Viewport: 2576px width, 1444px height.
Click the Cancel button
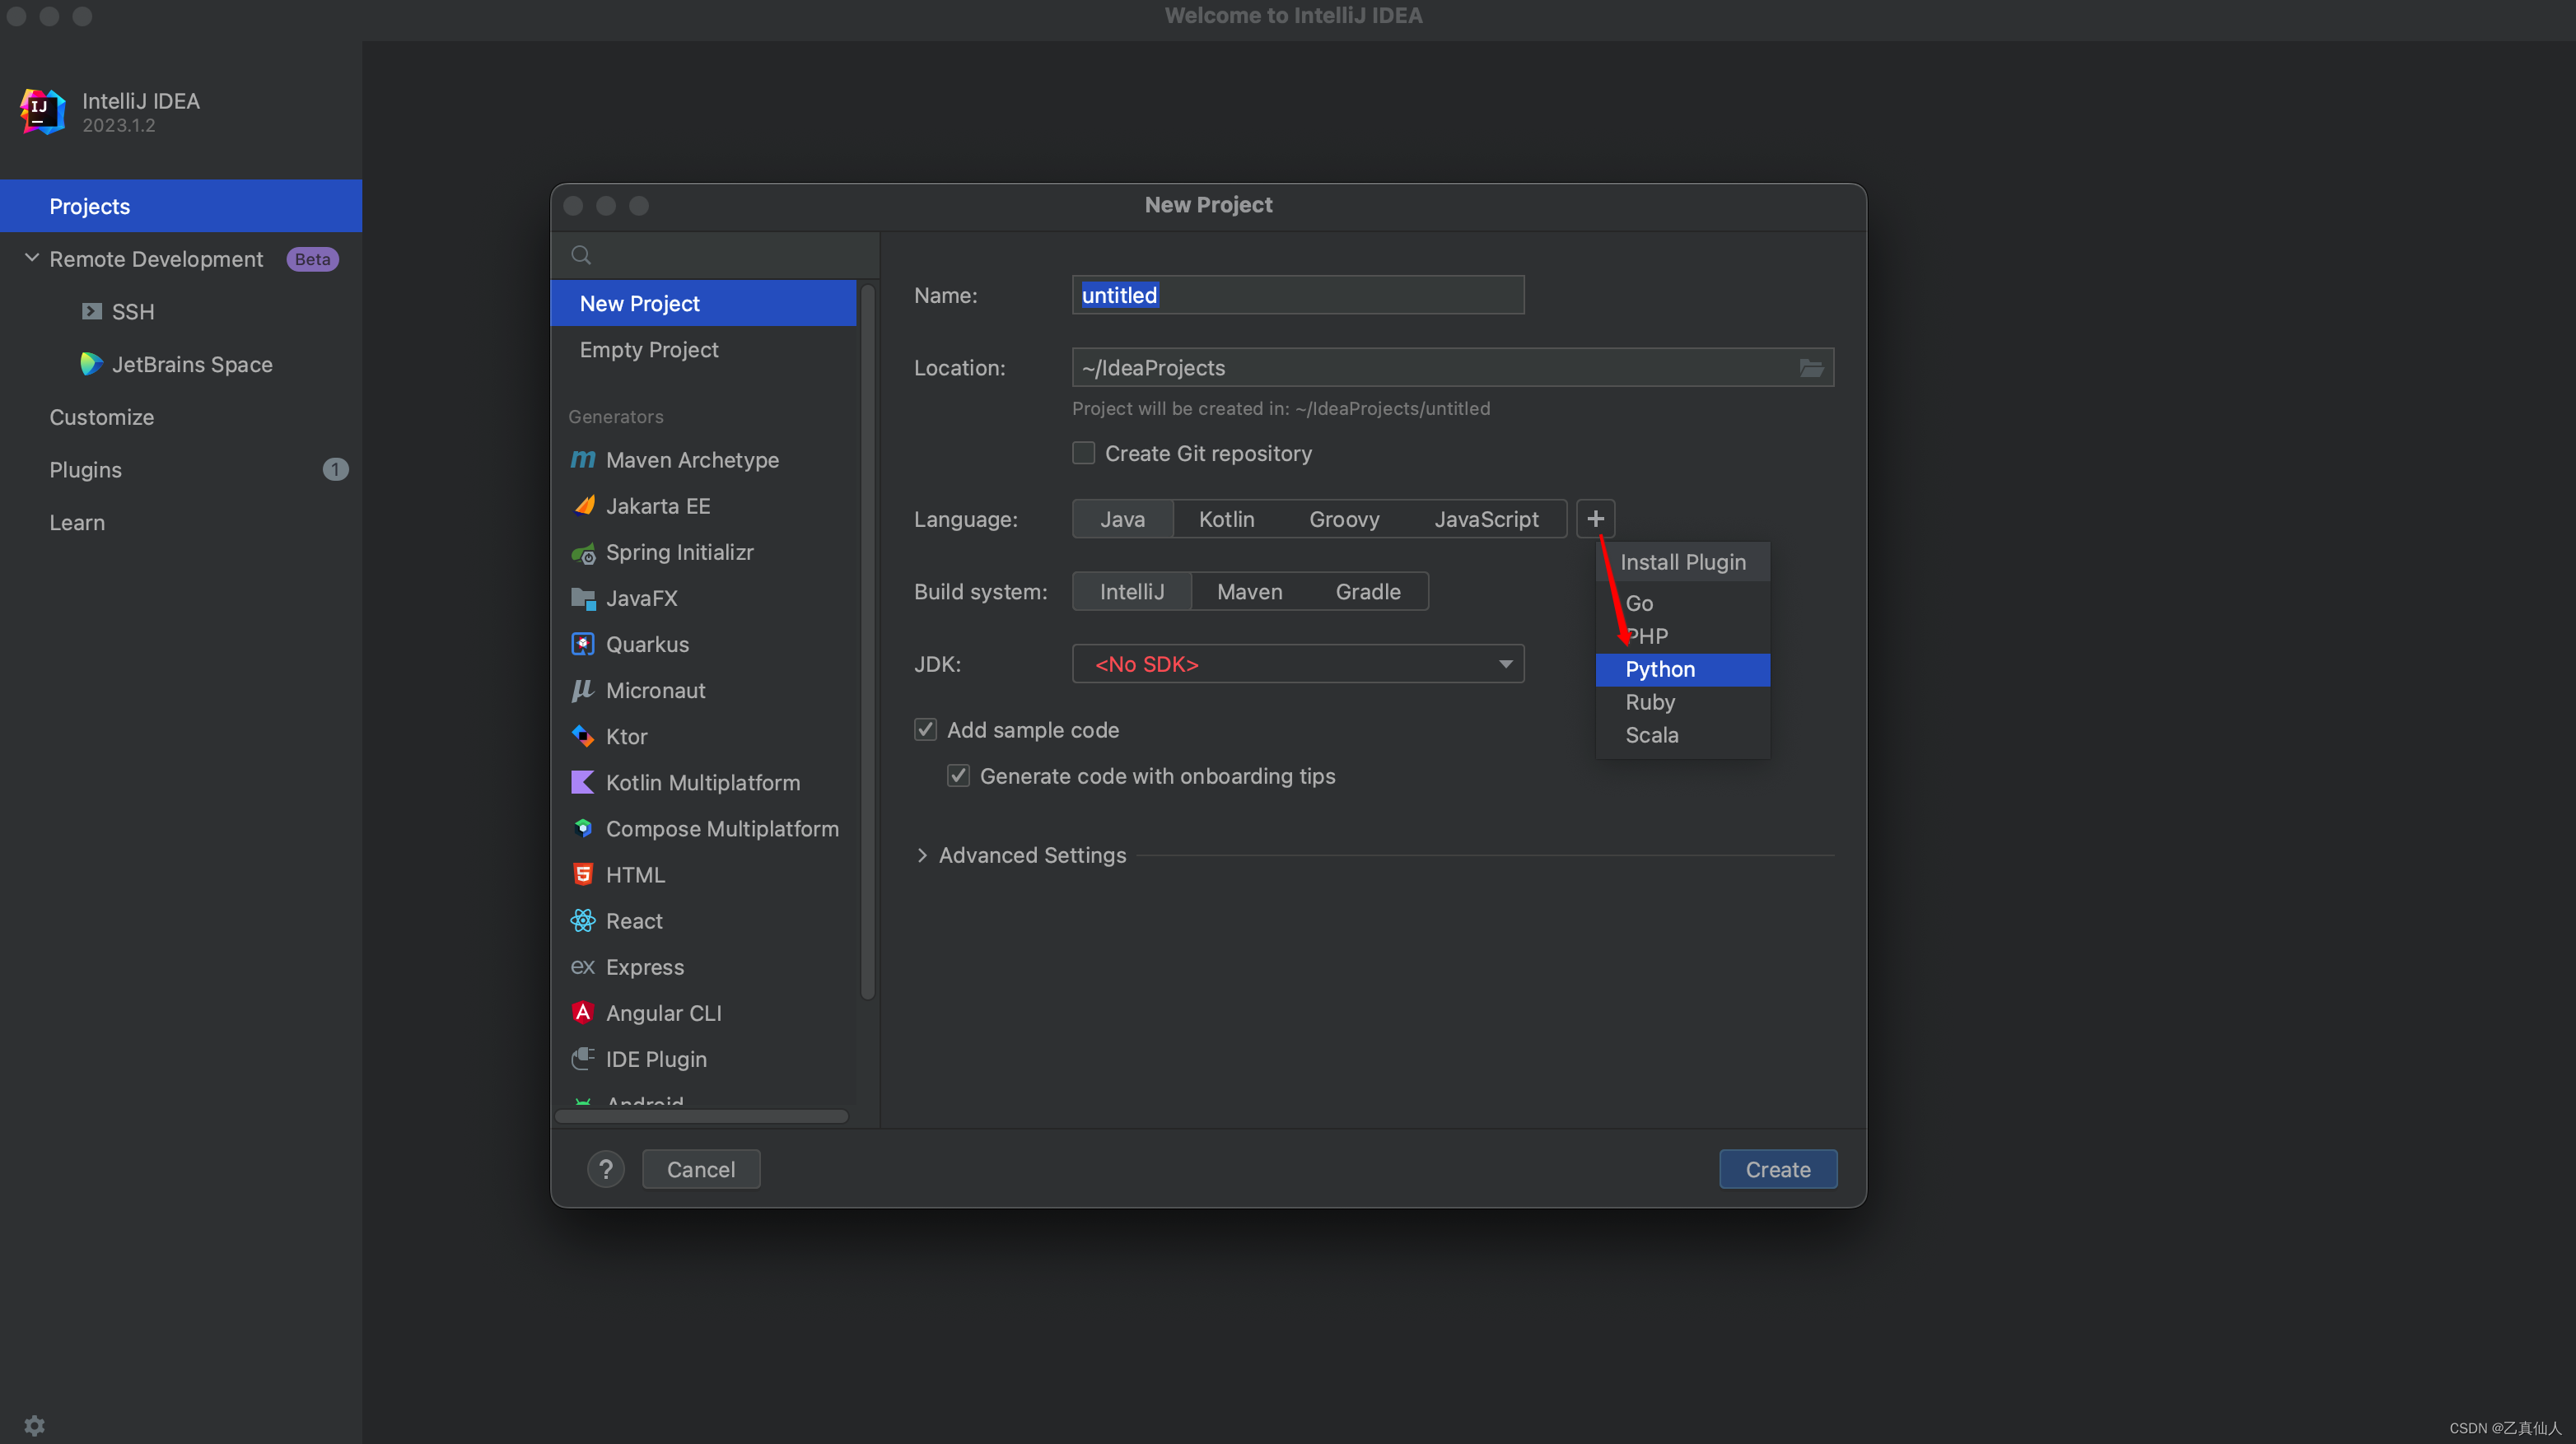(x=701, y=1168)
